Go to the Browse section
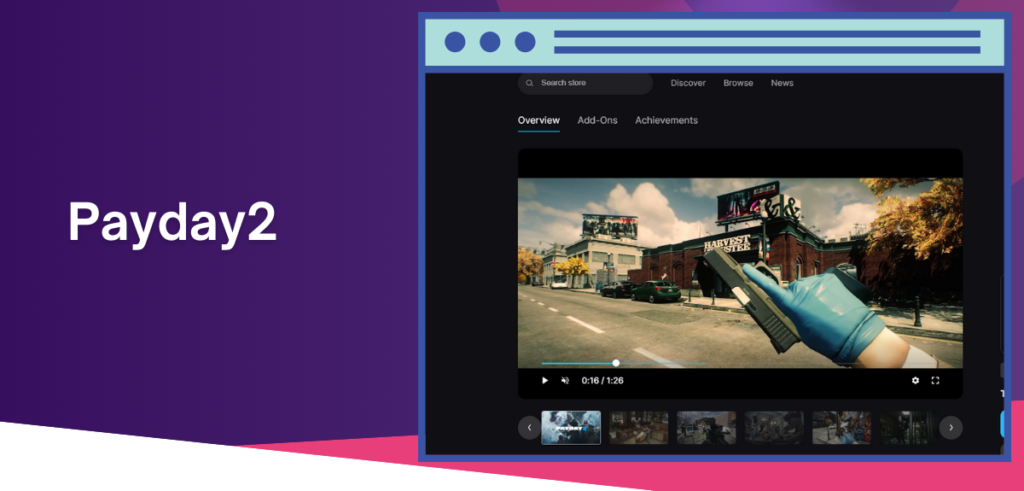 pyautogui.click(x=738, y=83)
